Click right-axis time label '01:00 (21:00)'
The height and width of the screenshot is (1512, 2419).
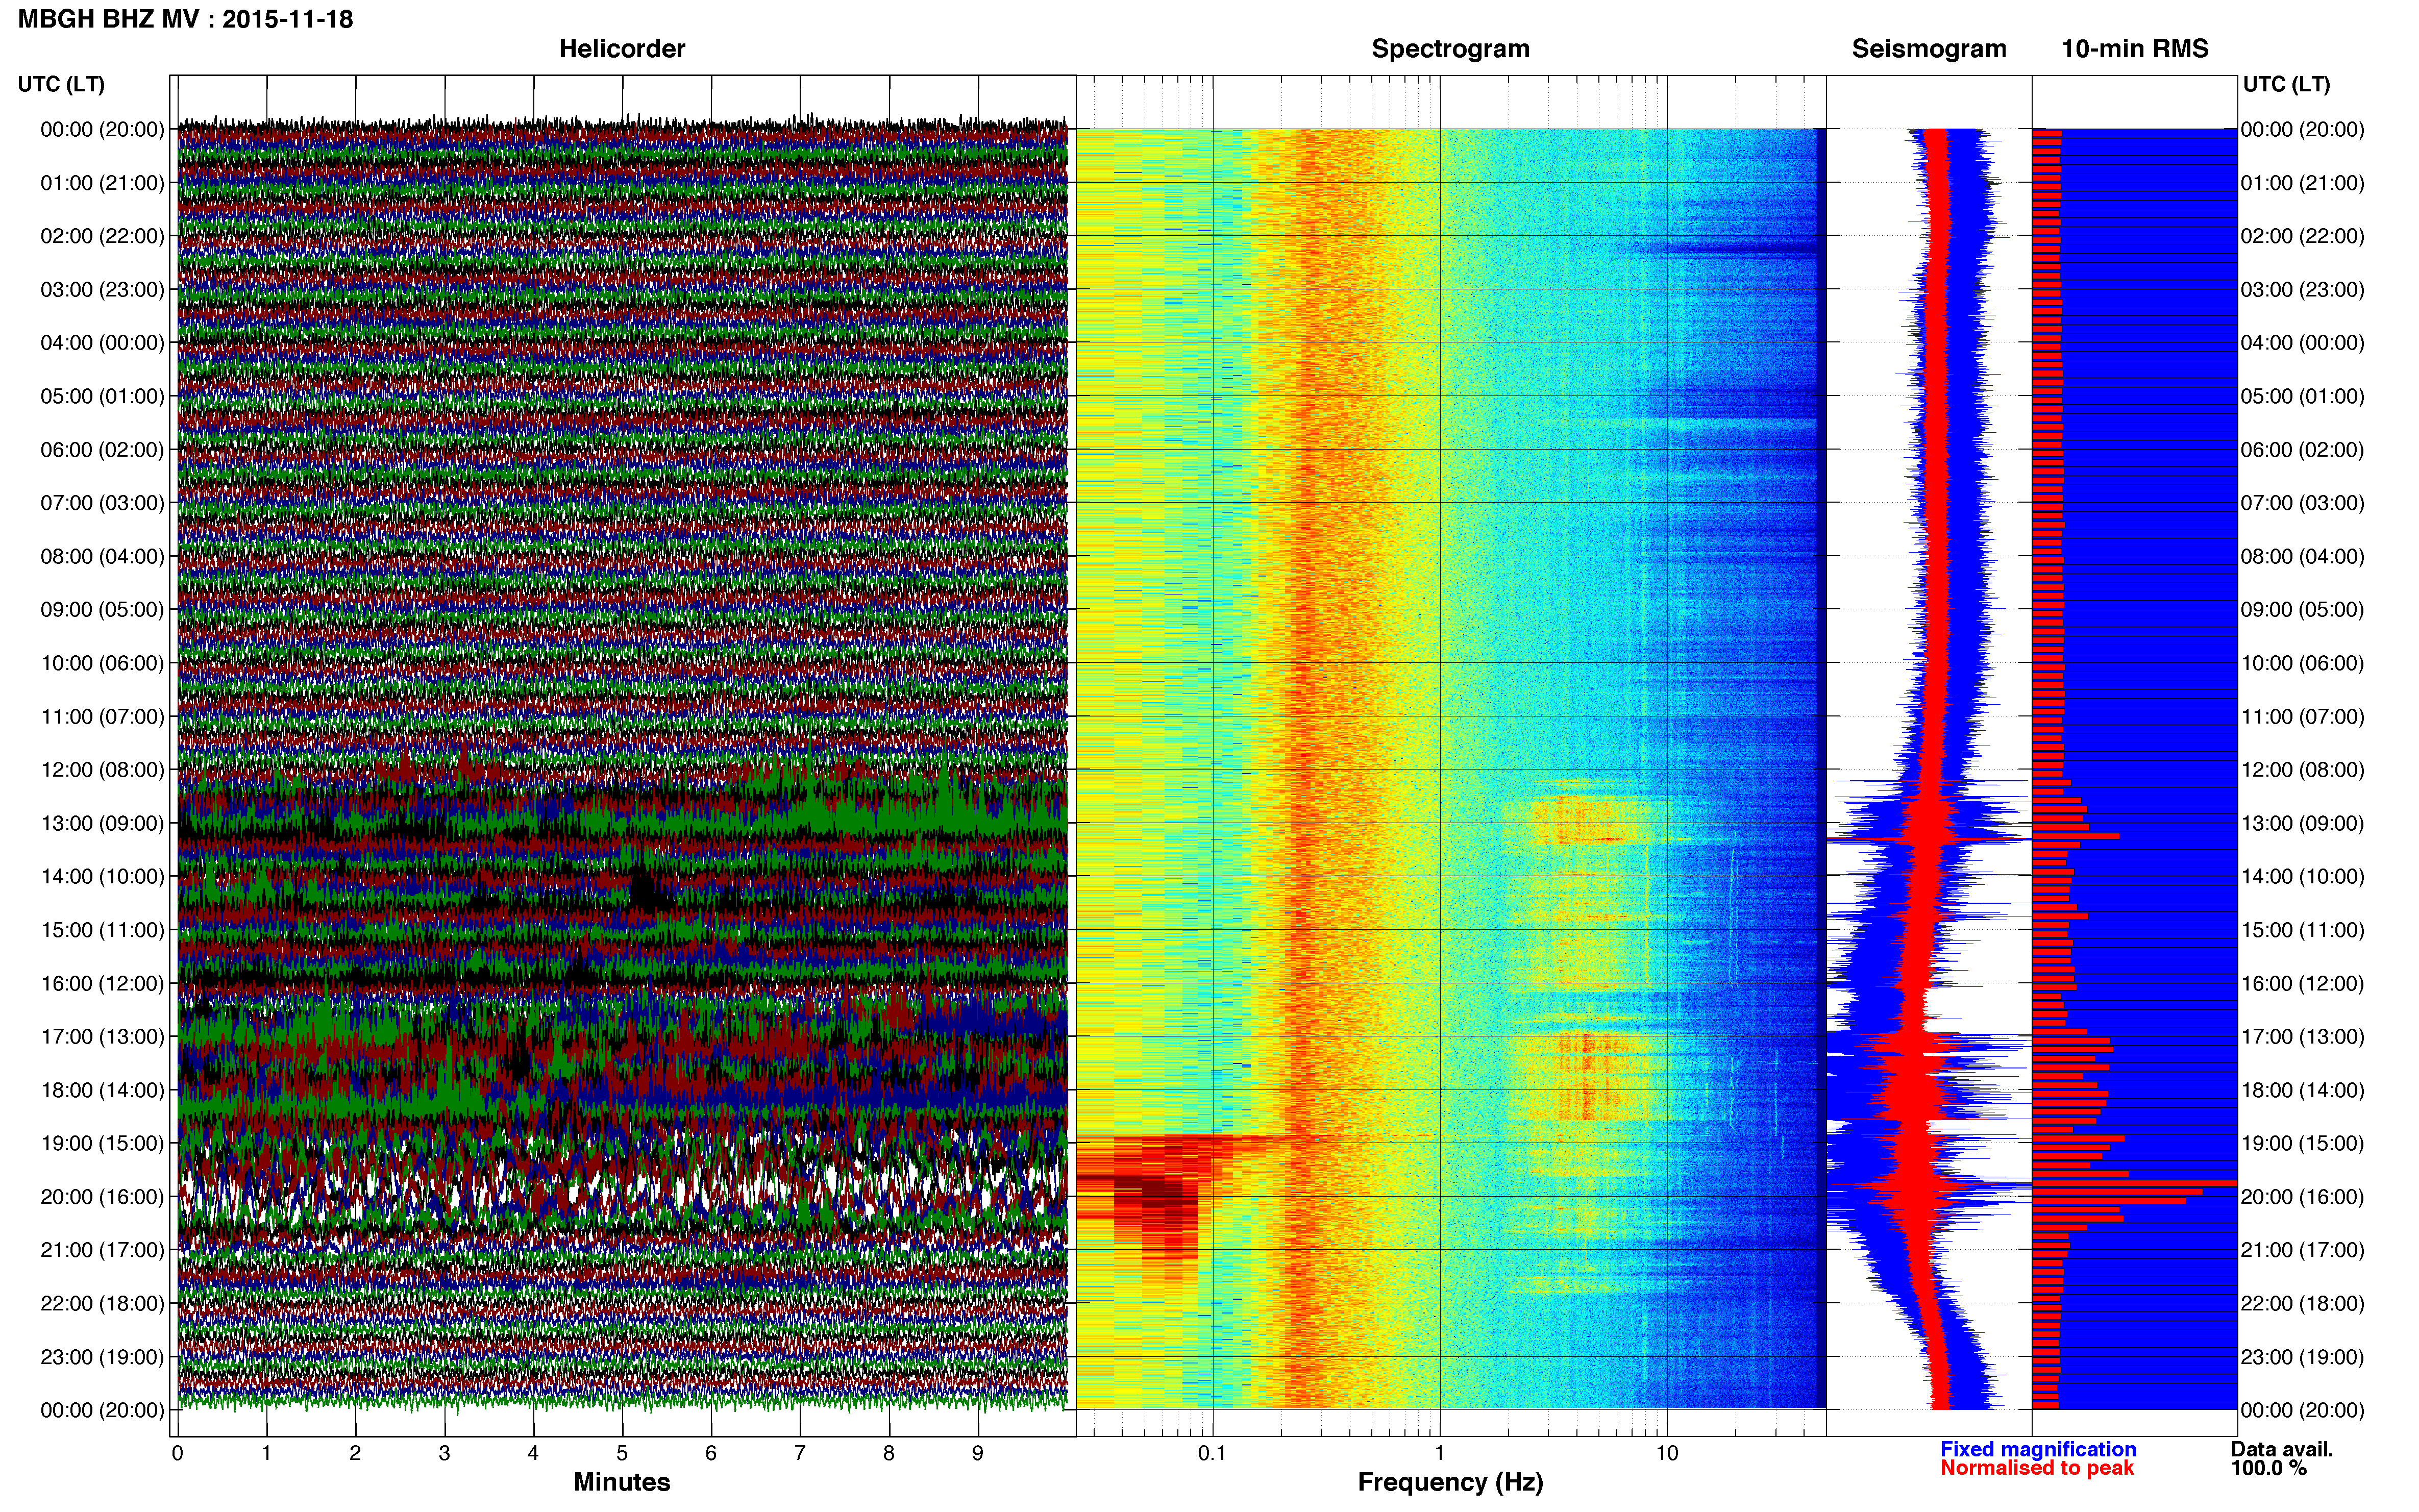click(2303, 183)
